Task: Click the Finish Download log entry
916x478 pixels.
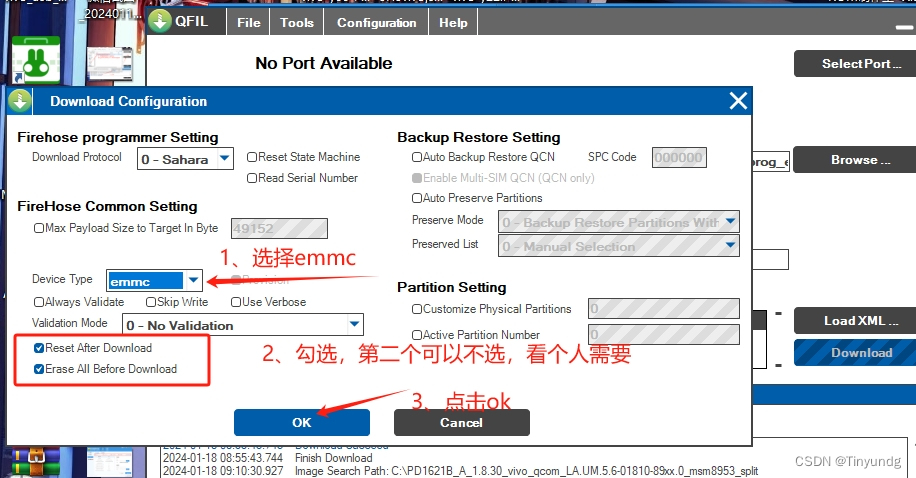Action: coord(334,458)
